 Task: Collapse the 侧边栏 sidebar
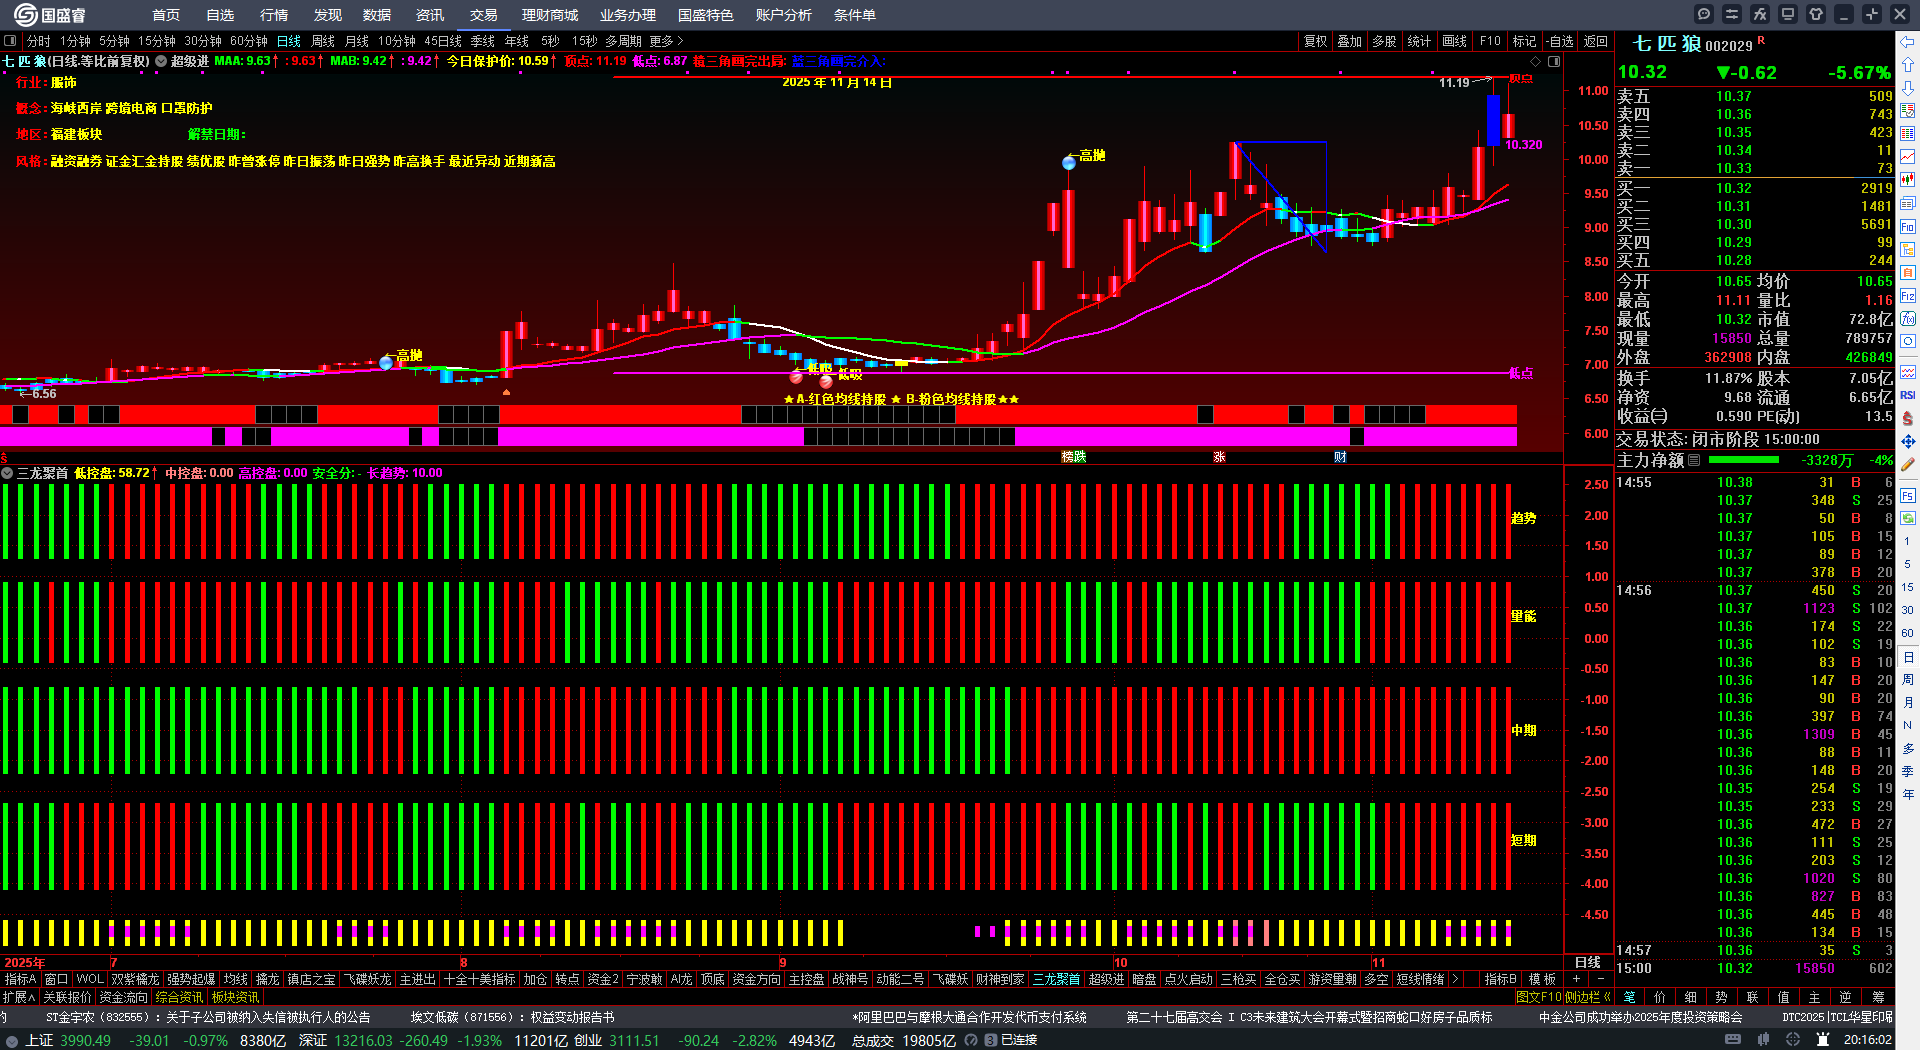1587,997
